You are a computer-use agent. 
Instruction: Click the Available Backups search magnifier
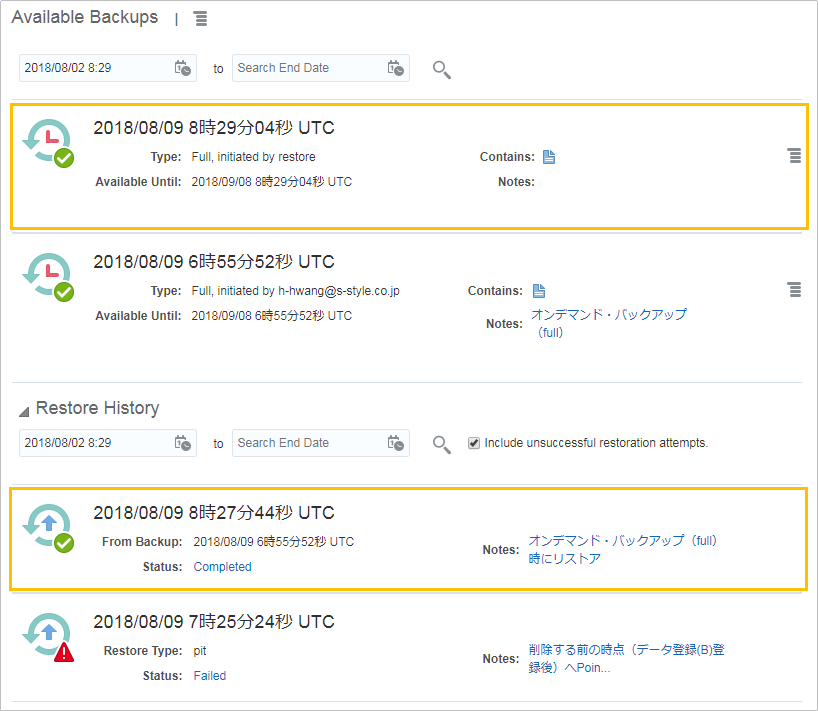pyautogui.click(x=441, y=69)
